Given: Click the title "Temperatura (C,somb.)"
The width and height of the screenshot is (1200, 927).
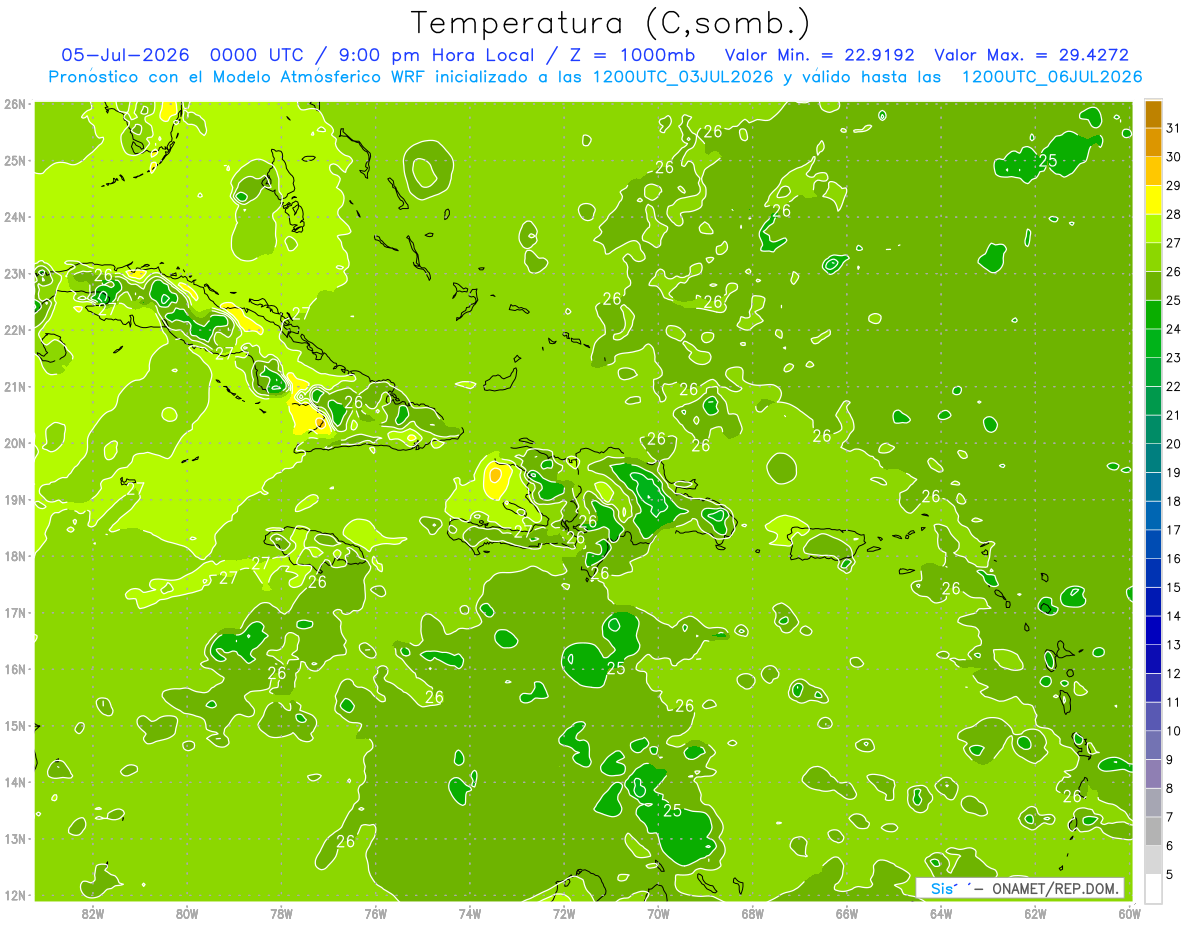Looking at the screenshot, I should [611, 23].
